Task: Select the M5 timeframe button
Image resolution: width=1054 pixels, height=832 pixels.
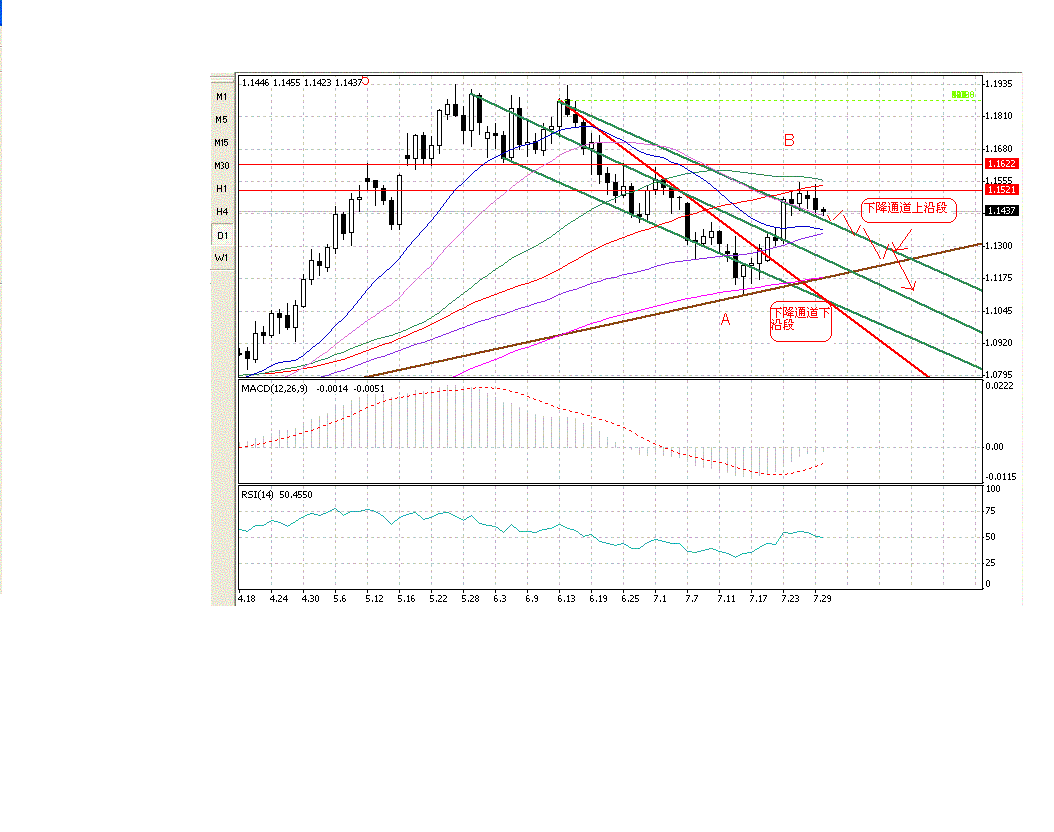Action: pos(222,120)
